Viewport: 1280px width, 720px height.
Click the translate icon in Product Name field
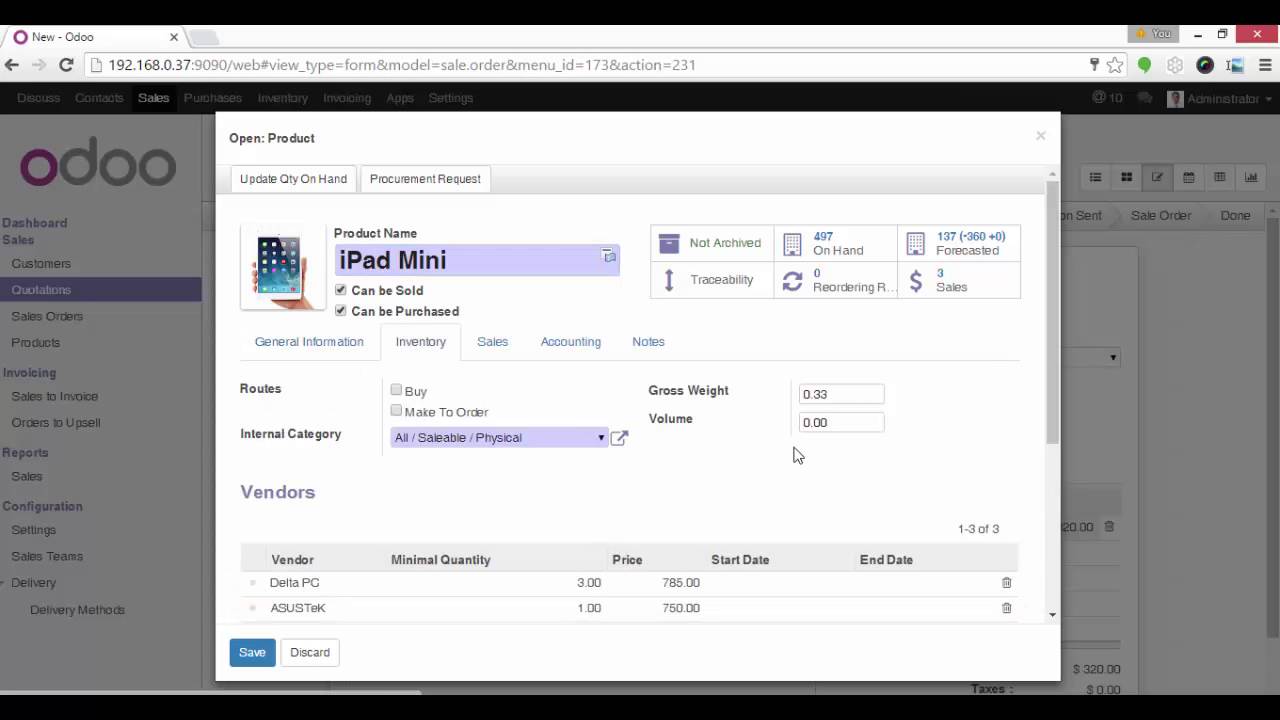tap(609, 256)
